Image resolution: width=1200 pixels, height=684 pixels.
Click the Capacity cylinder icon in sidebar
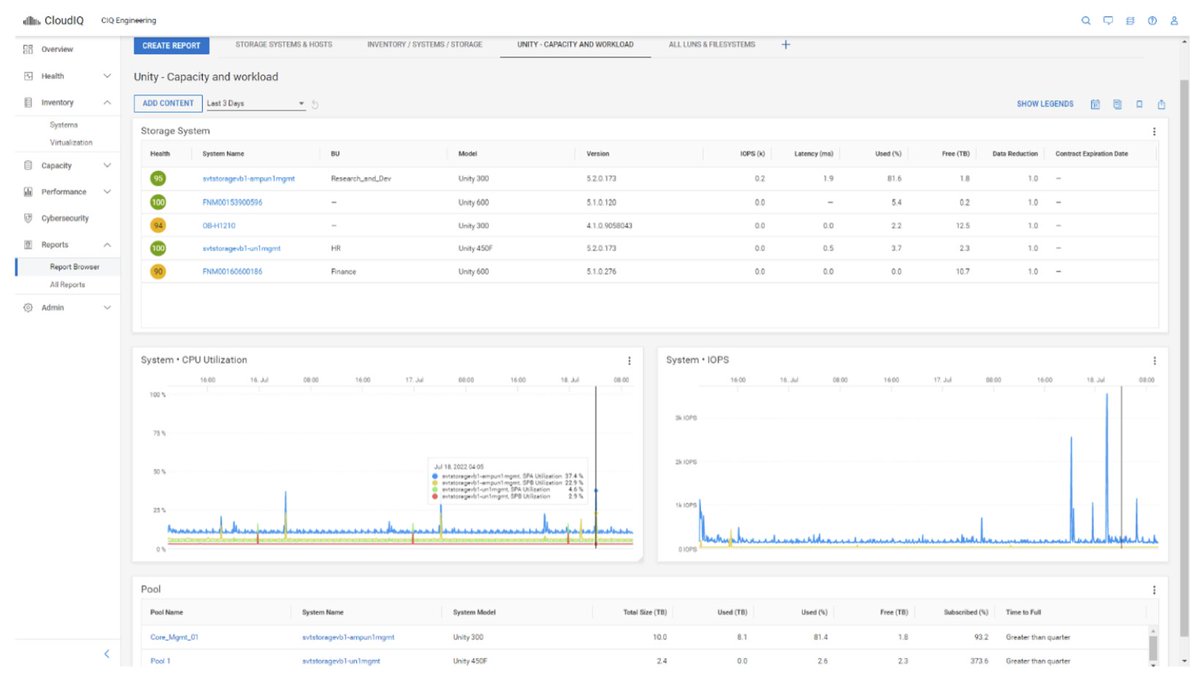[28, 166]
